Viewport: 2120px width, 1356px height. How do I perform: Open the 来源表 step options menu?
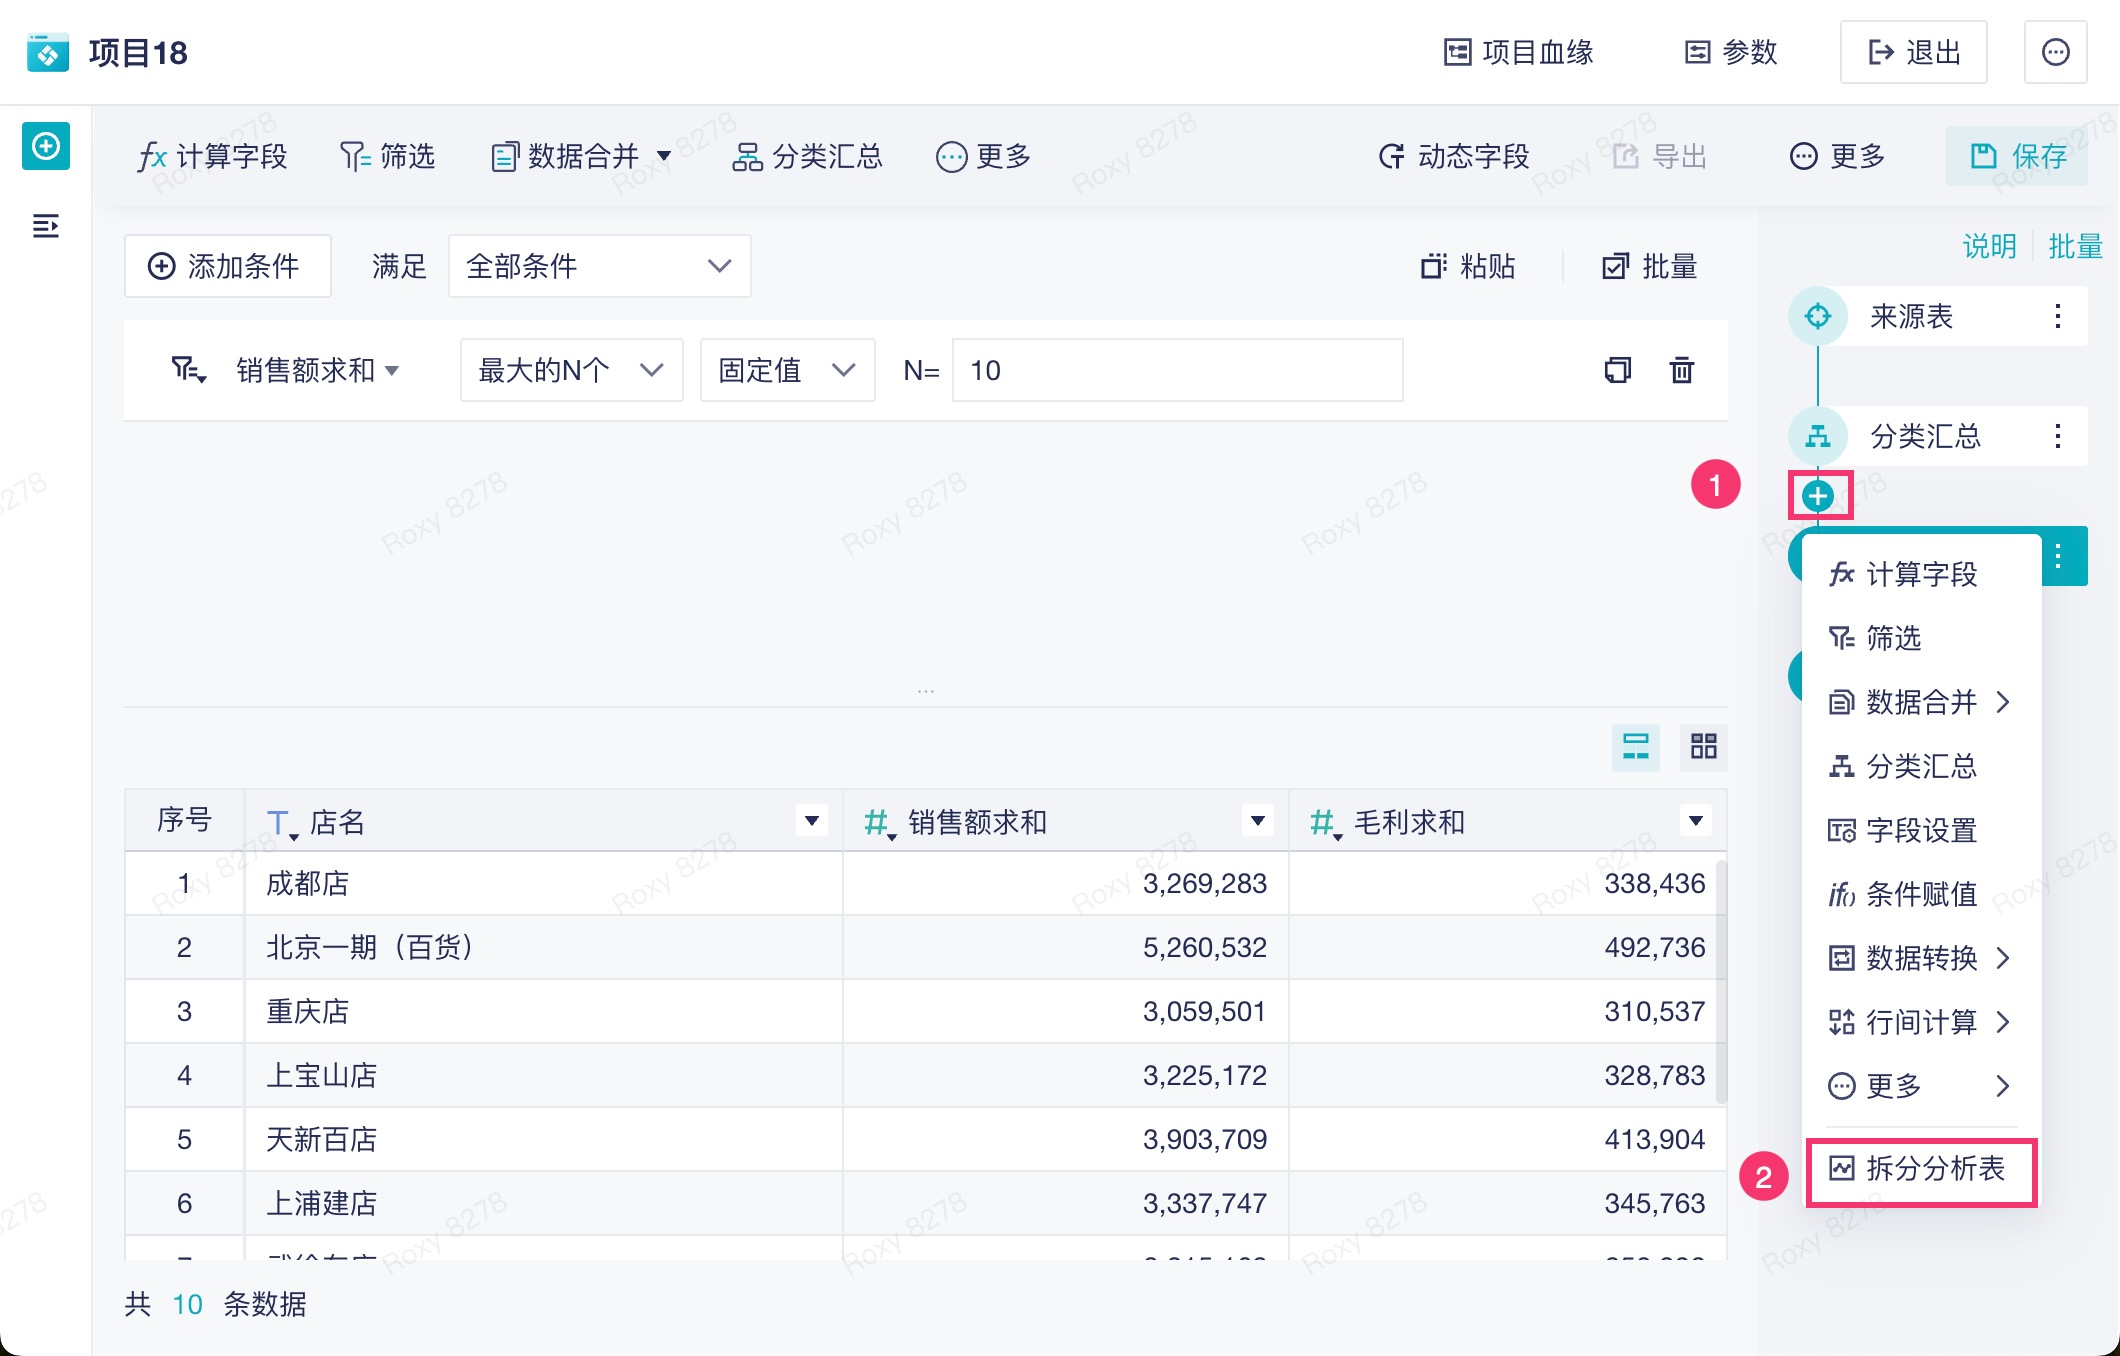click(2057, 316)
